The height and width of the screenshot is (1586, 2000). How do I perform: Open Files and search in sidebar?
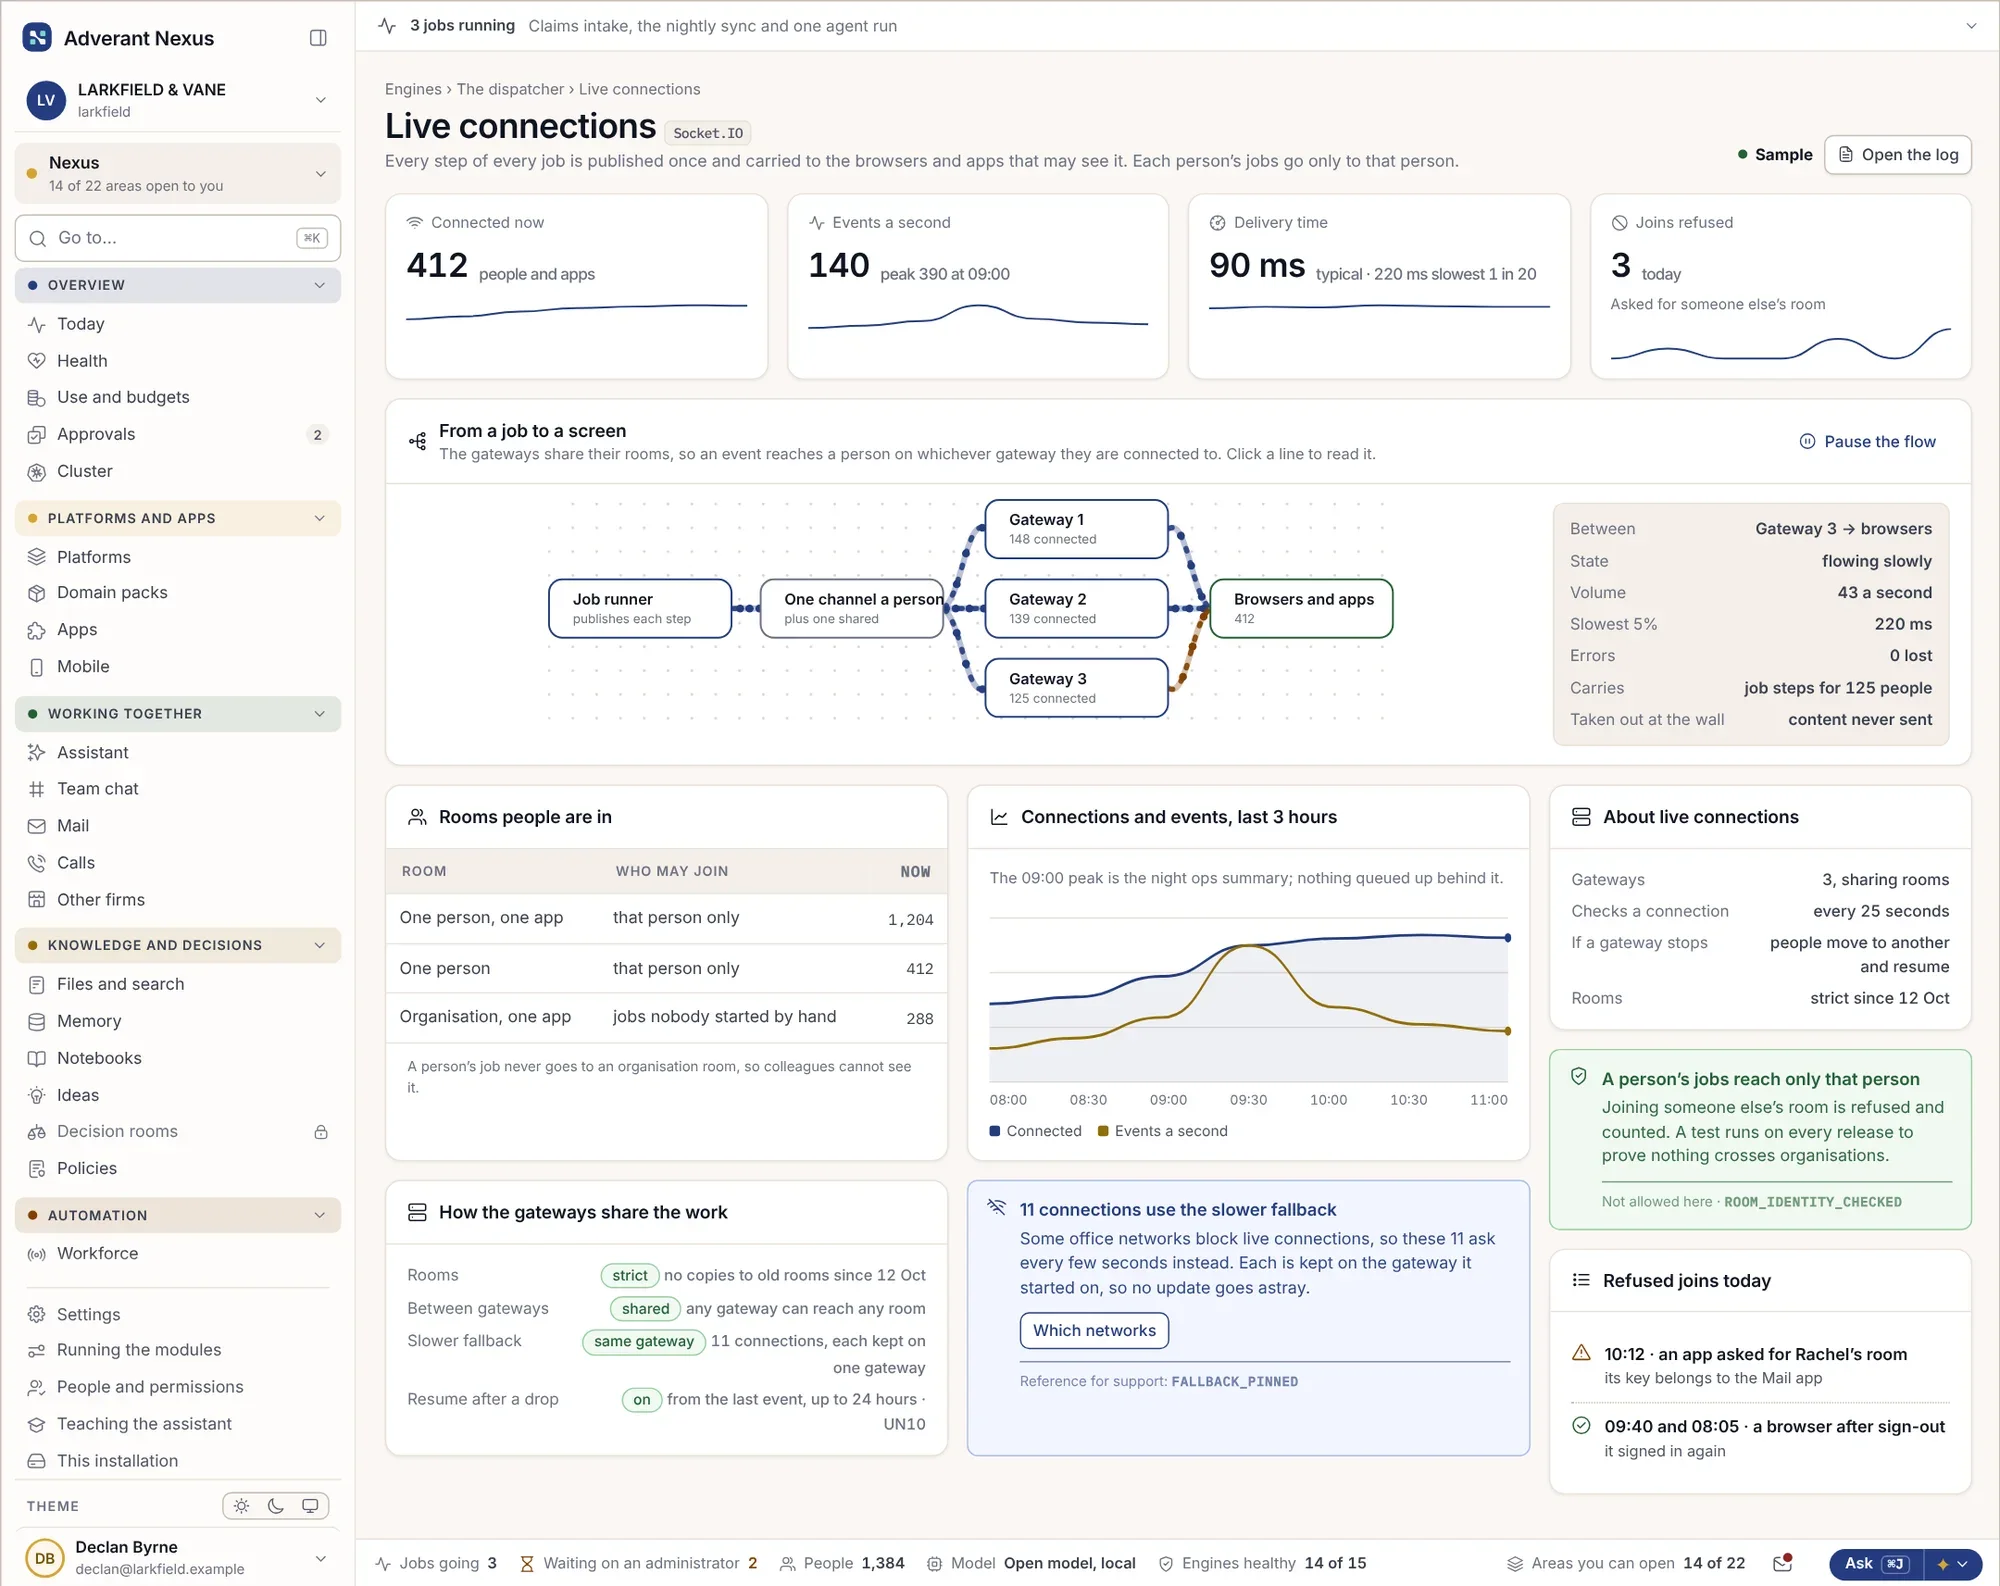tap(178, 985)
